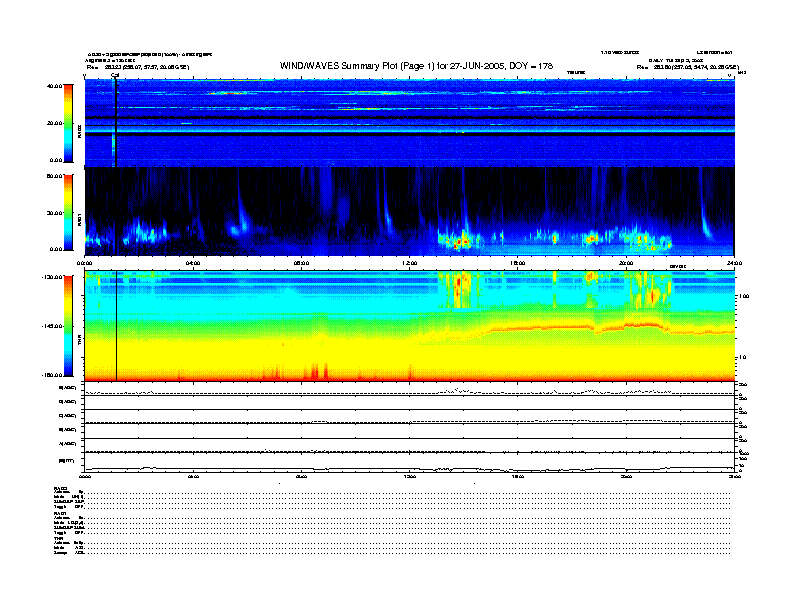Viewport: 792px width, 612px height.
Task: Click the 60.00 label on RAD1 scale
Action: [54, 176]
